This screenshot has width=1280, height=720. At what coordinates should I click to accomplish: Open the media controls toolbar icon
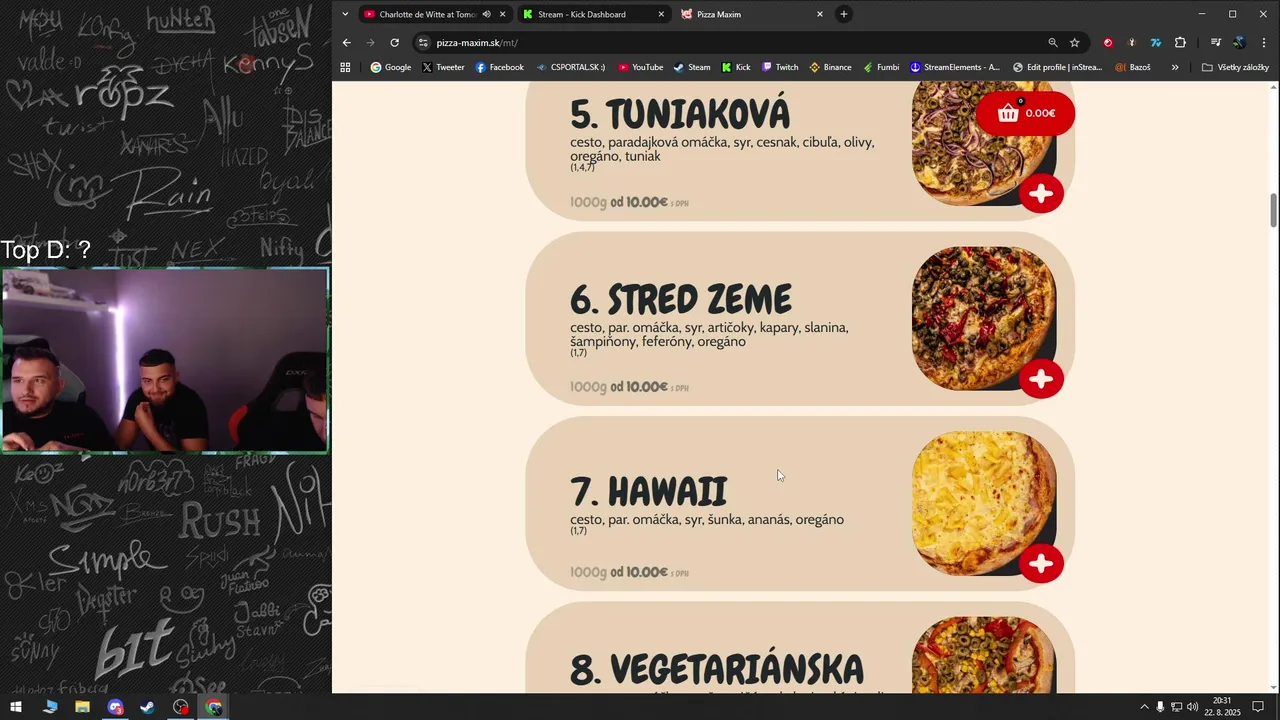coord(1216,42)
